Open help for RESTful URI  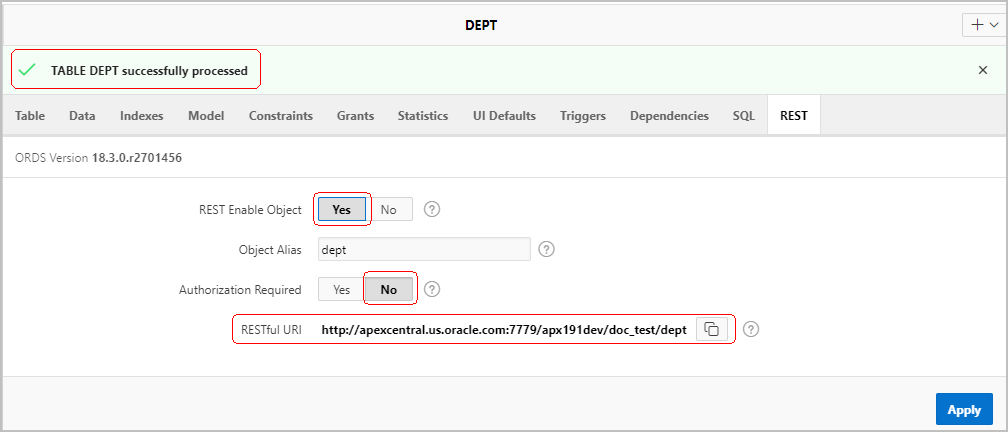click(751, 329)
